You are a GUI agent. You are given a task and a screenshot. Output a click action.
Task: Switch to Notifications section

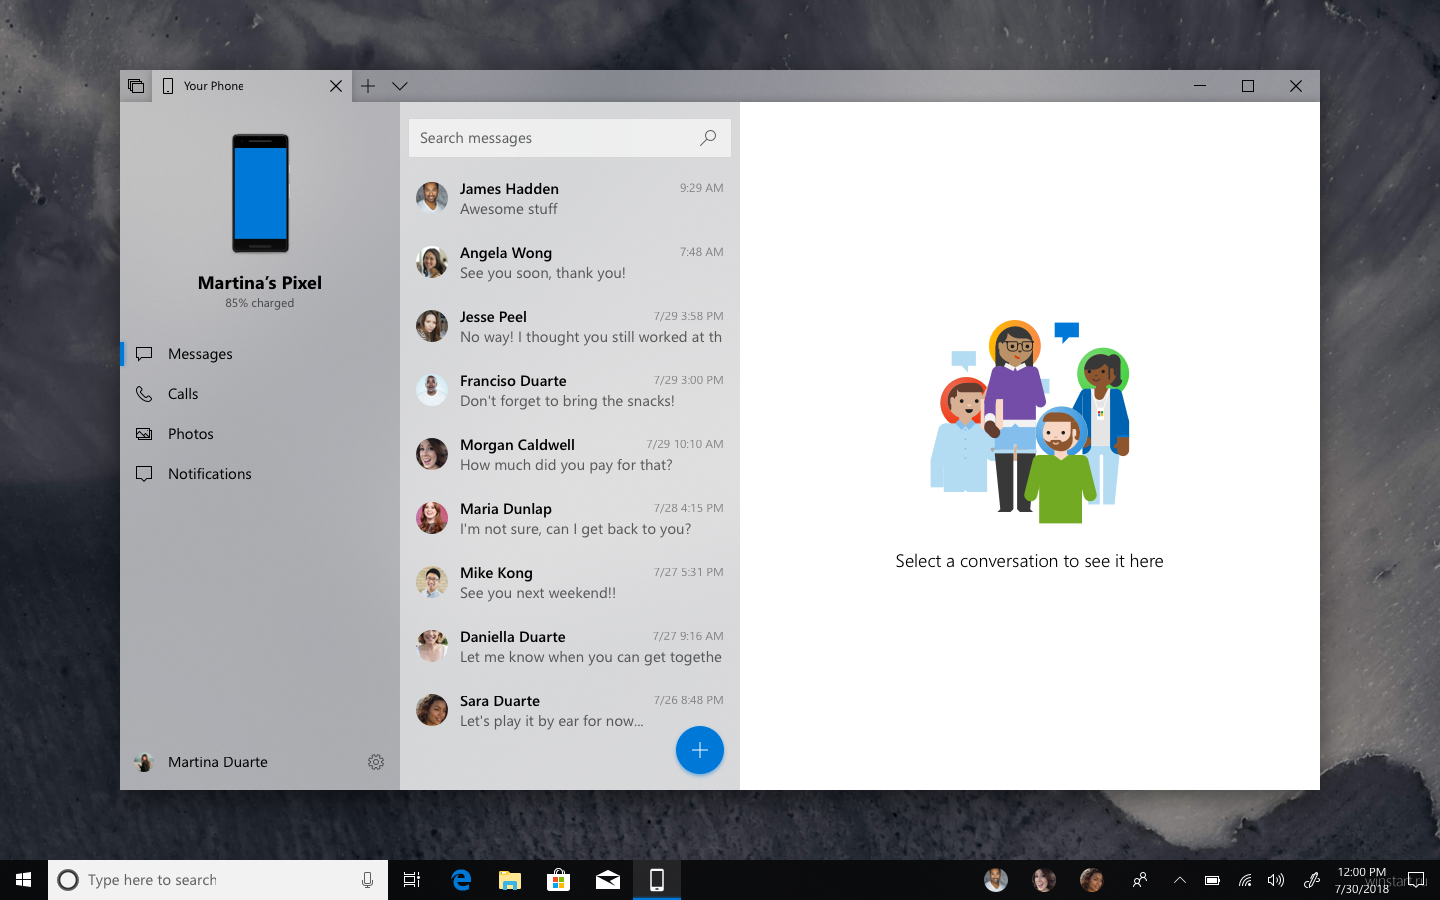click(x=209, y=474)
